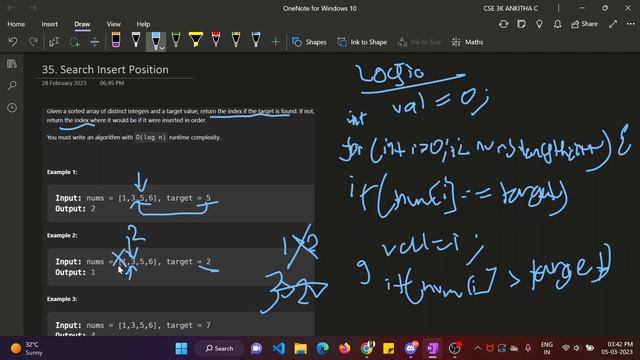Open the Maths assistant
Image resolution: width=640 pixels, height=360 pixels.
(467, 42)
